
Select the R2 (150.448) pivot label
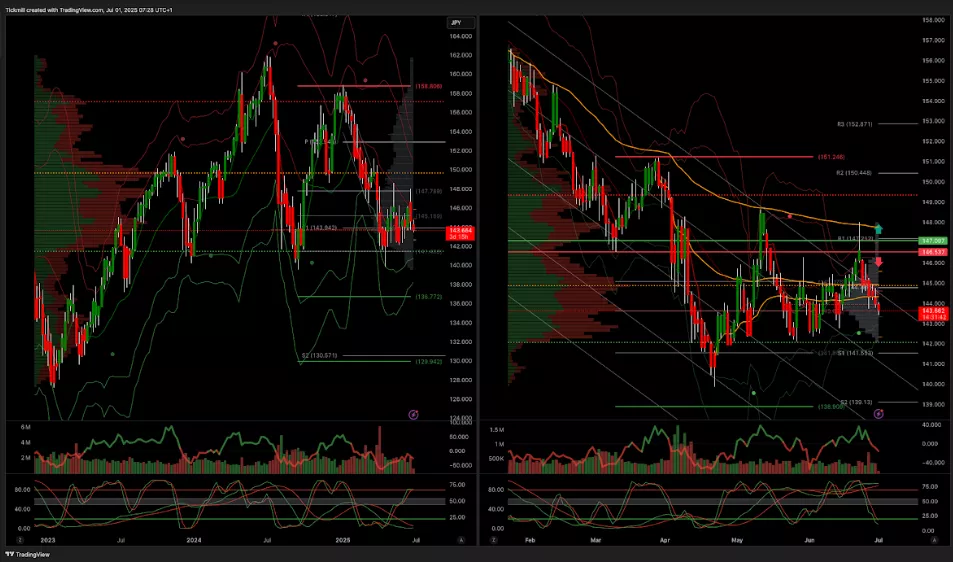pos(855,173)
